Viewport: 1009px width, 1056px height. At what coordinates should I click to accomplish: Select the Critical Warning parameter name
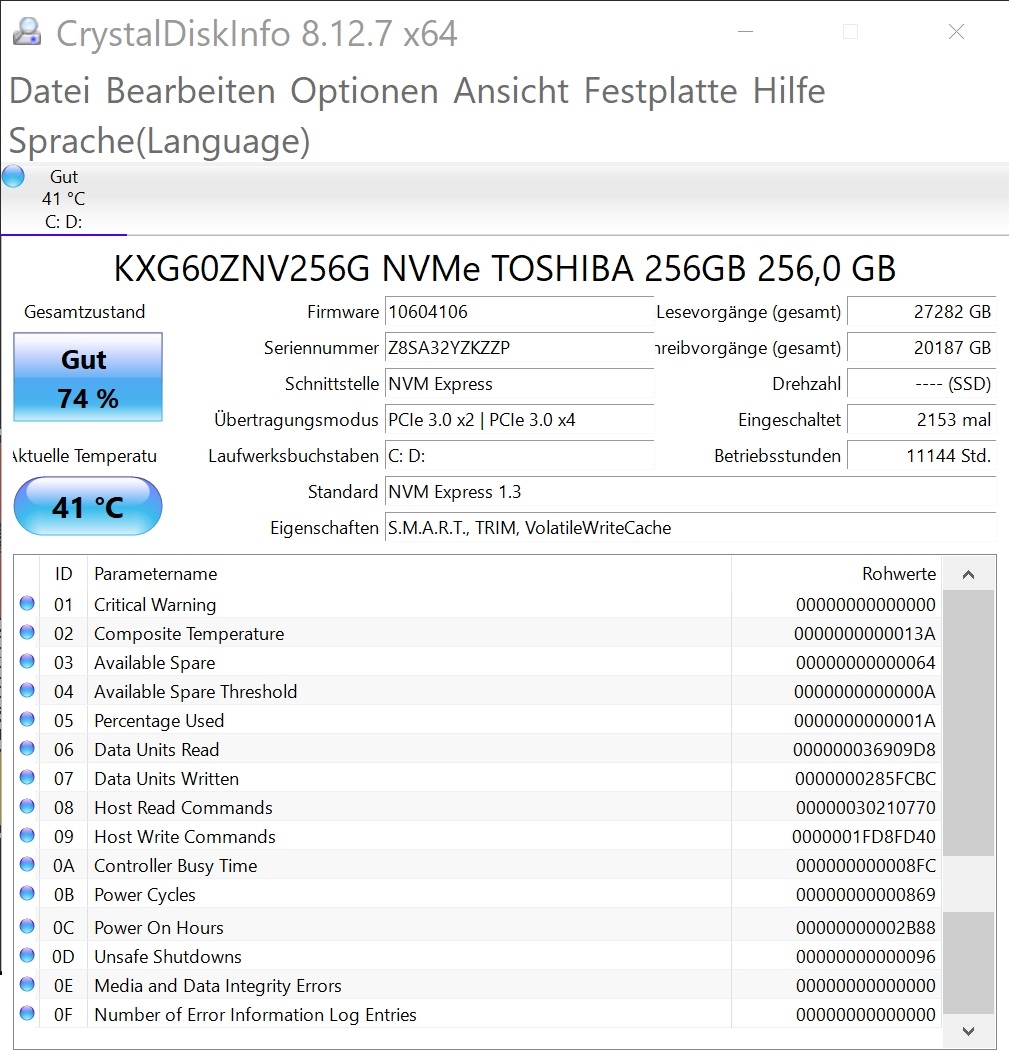point(155,605)
